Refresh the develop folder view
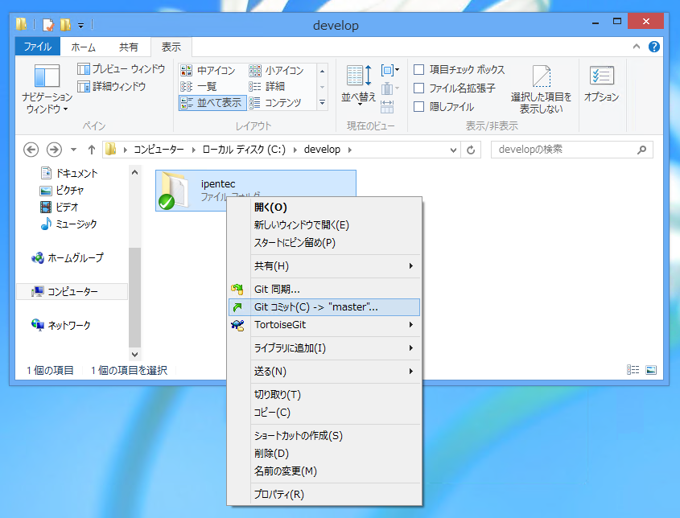 point(471,150)
